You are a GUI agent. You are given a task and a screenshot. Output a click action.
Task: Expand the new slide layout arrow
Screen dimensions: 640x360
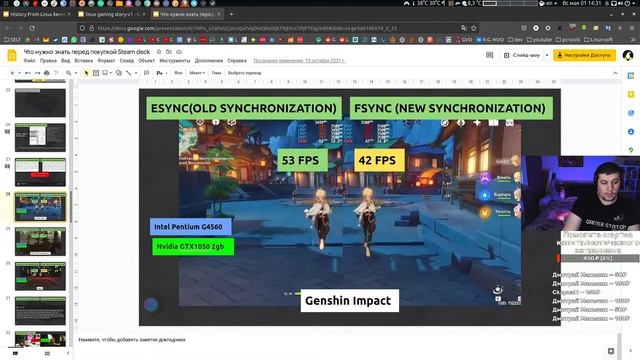[x=19, y=73]
